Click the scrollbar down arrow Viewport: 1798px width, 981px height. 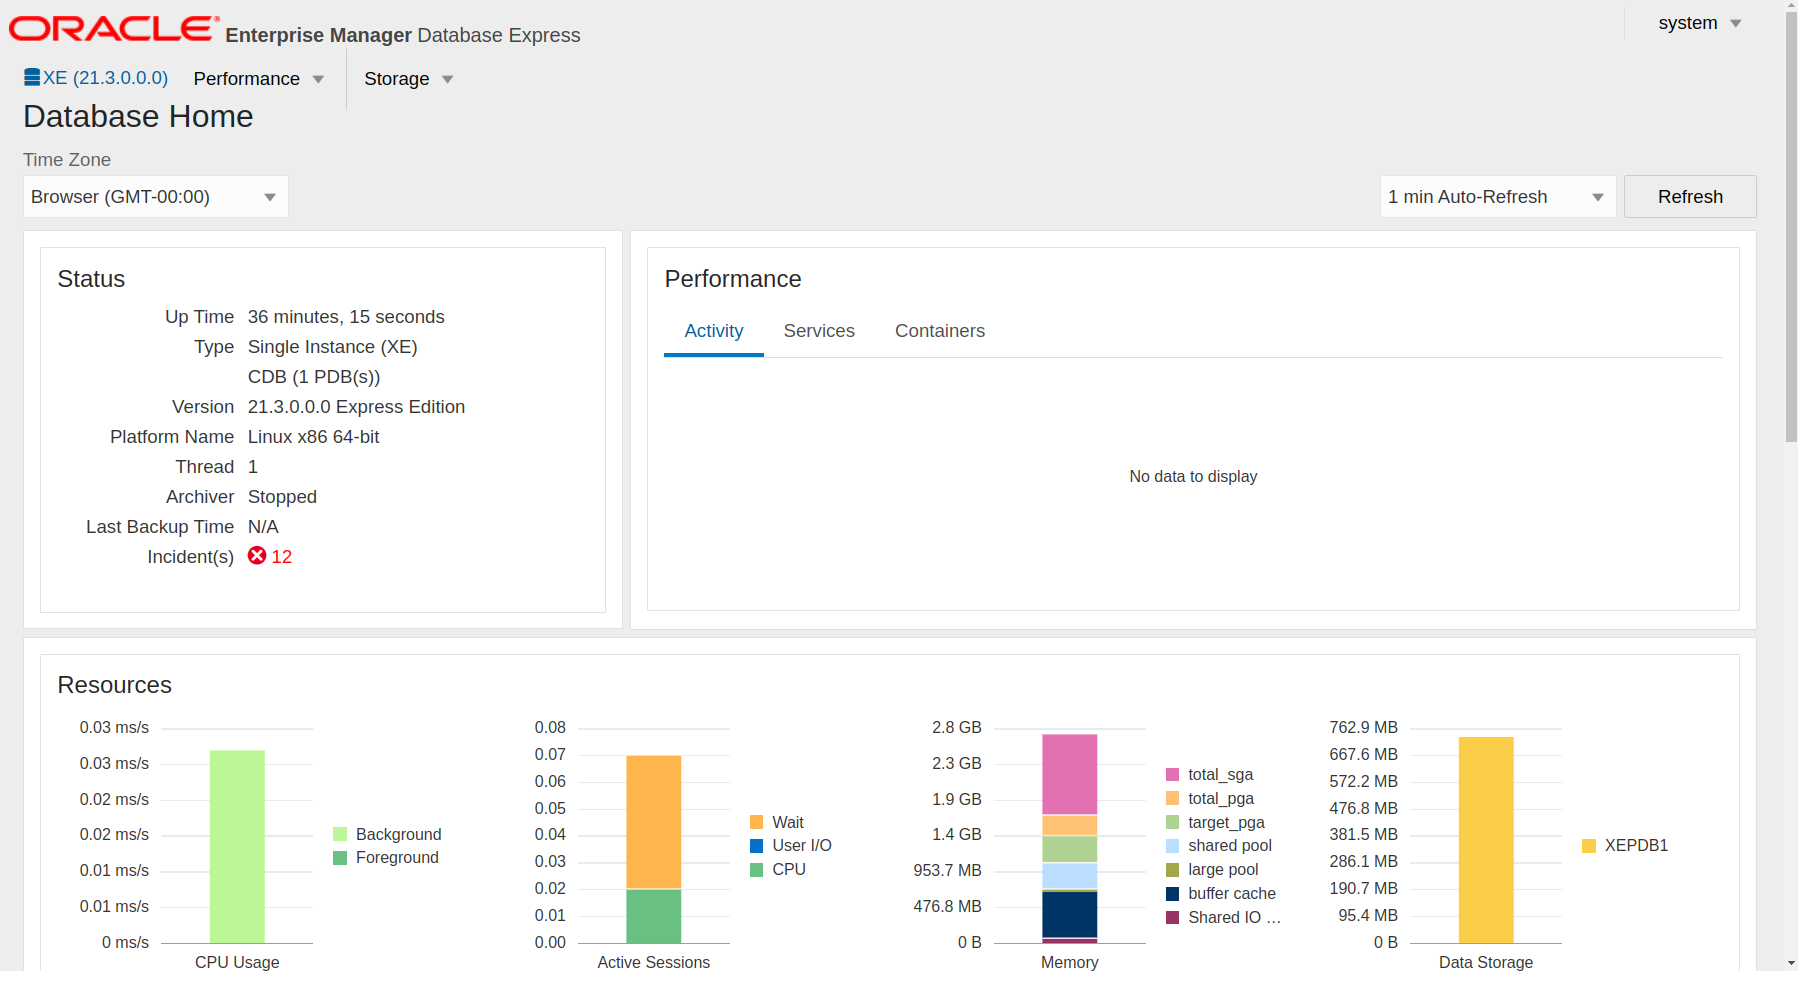click(x=1791, y=963)
